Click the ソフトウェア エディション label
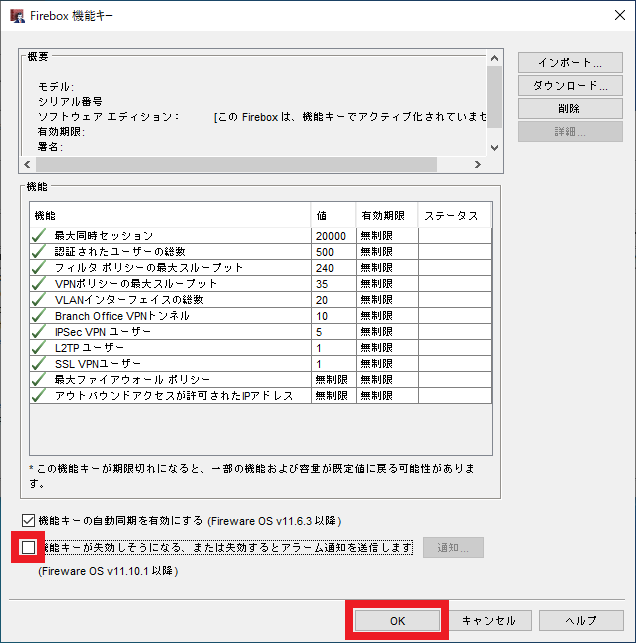Screen dimensions: 636x643 pyautogui.click(x=108, y=117)
